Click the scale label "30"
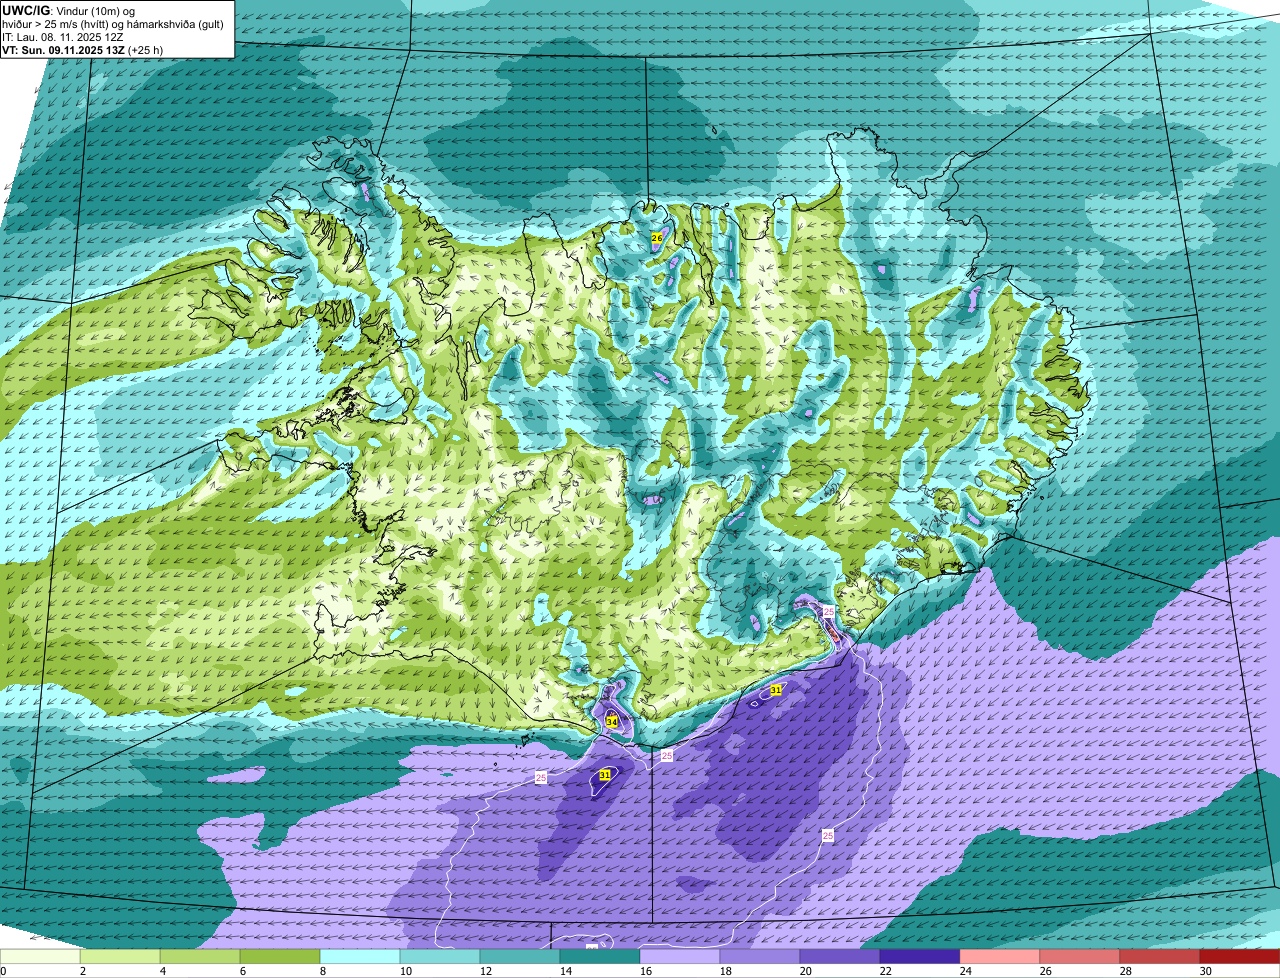The width and height of the screenshot is (1280, 978). [x=1205, y=971]
